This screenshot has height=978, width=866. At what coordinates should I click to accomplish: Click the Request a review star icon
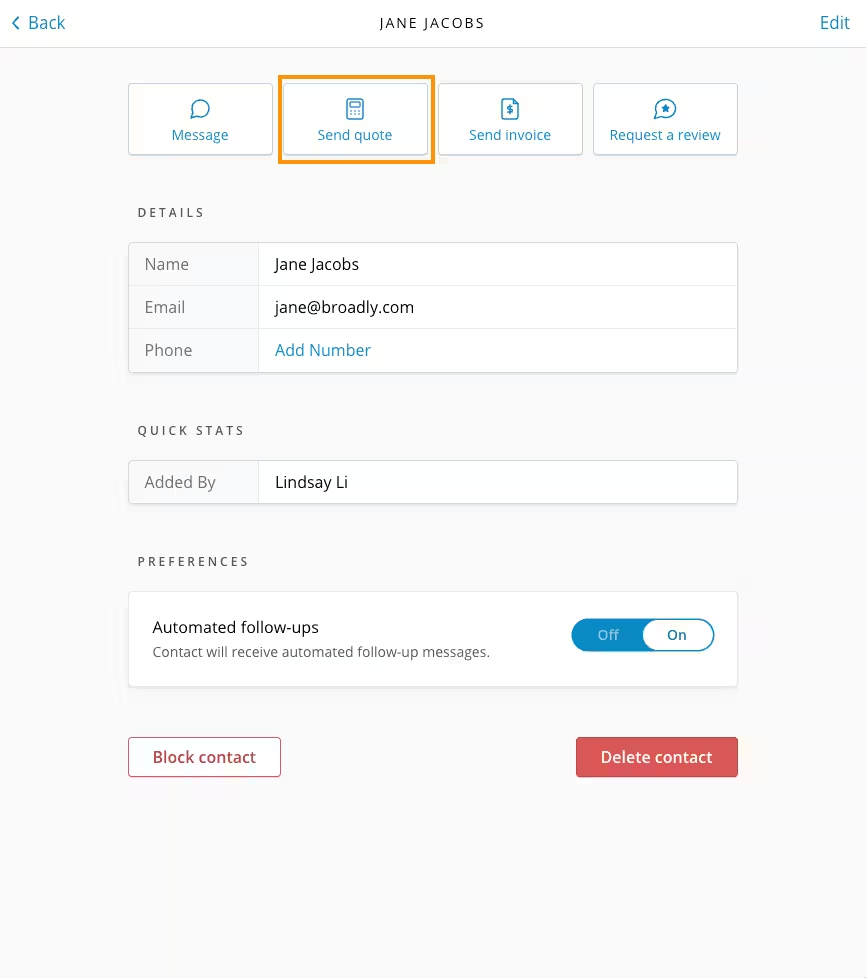(x=665, y=109)
